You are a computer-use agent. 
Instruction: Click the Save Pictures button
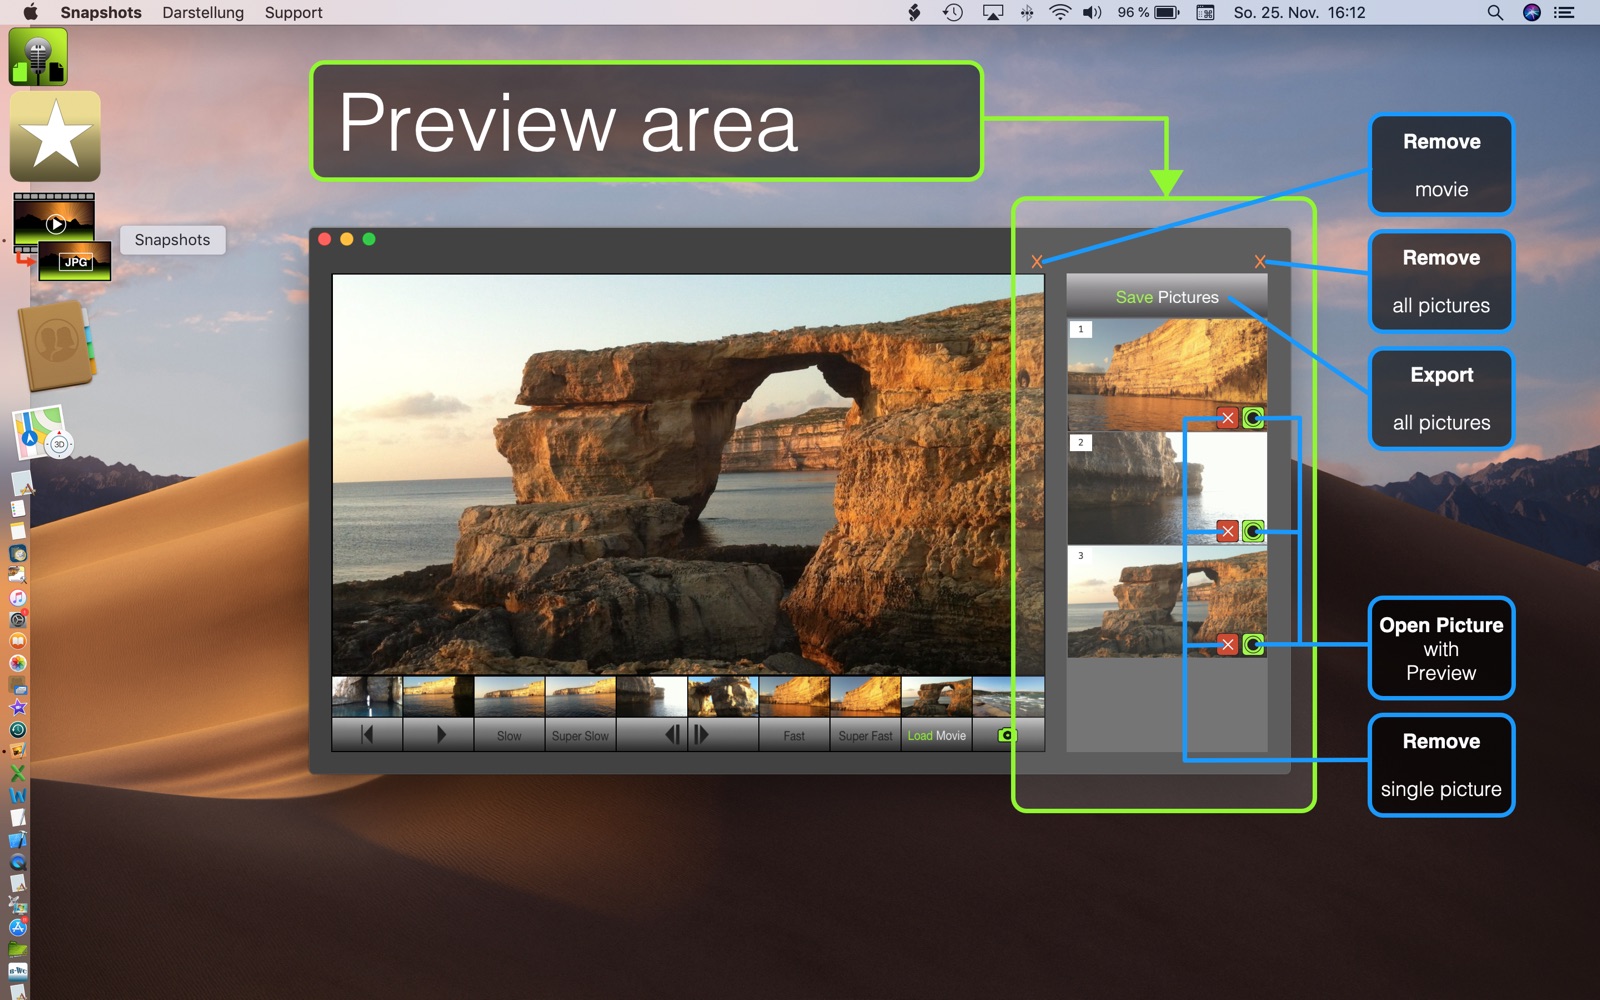(x=1167, y=297)
